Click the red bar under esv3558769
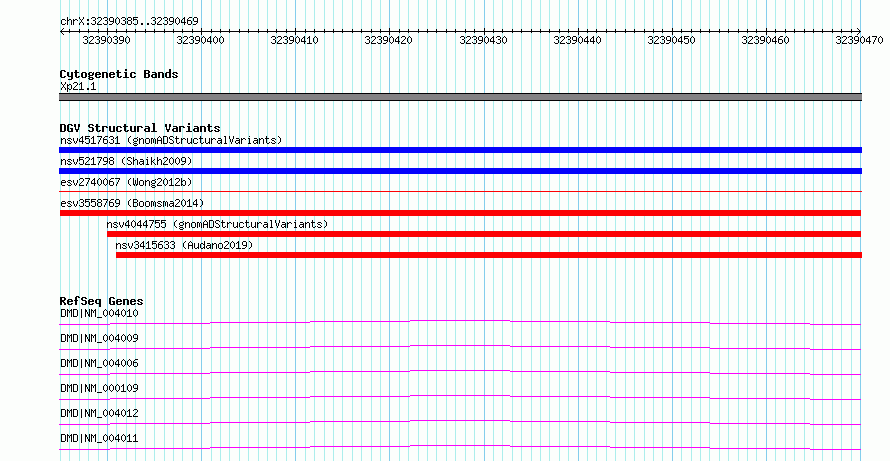This screenshot has width=890, height=461. (460, 213)
